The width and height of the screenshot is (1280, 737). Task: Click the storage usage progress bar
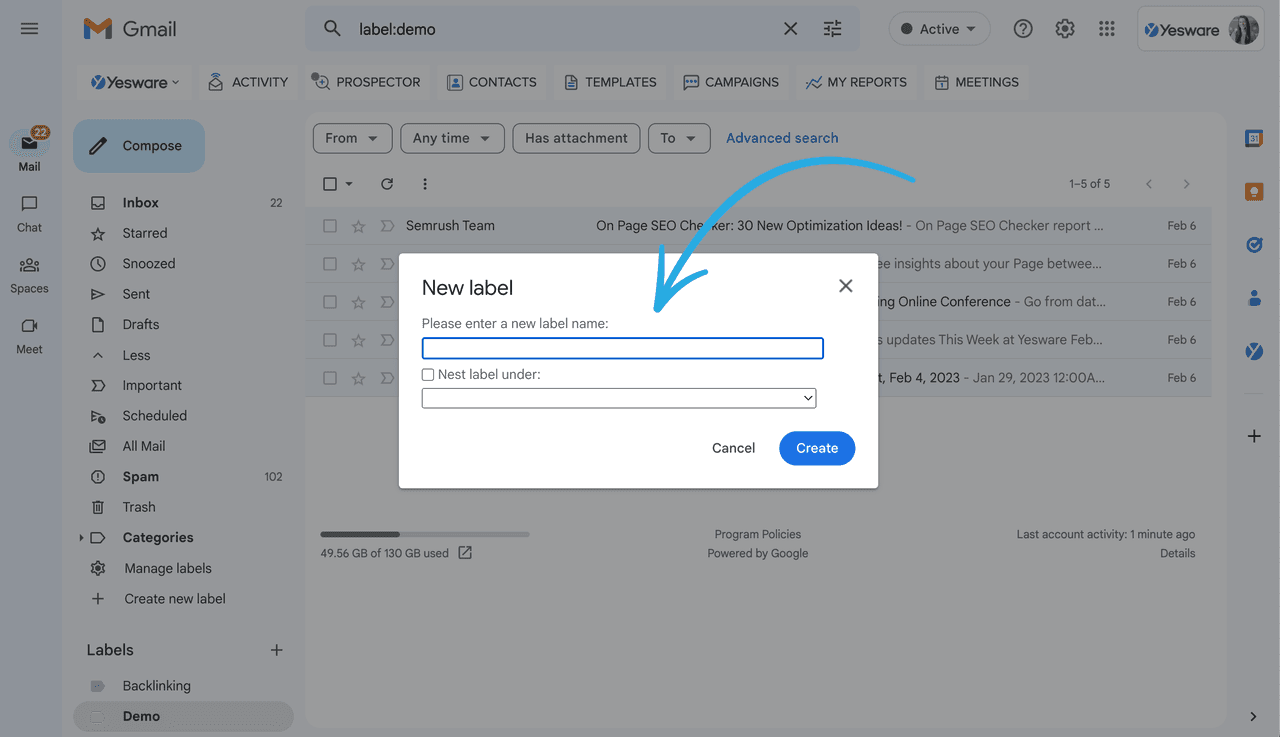(424, 534)
